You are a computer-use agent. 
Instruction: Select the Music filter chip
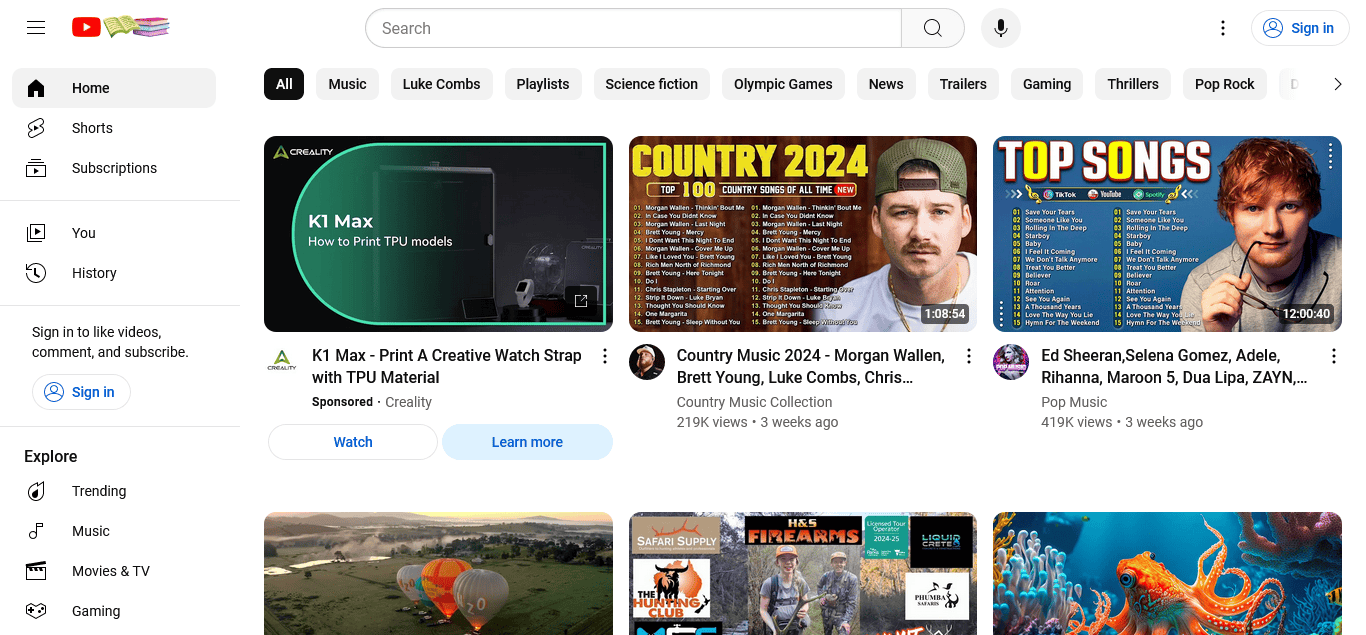347,84
